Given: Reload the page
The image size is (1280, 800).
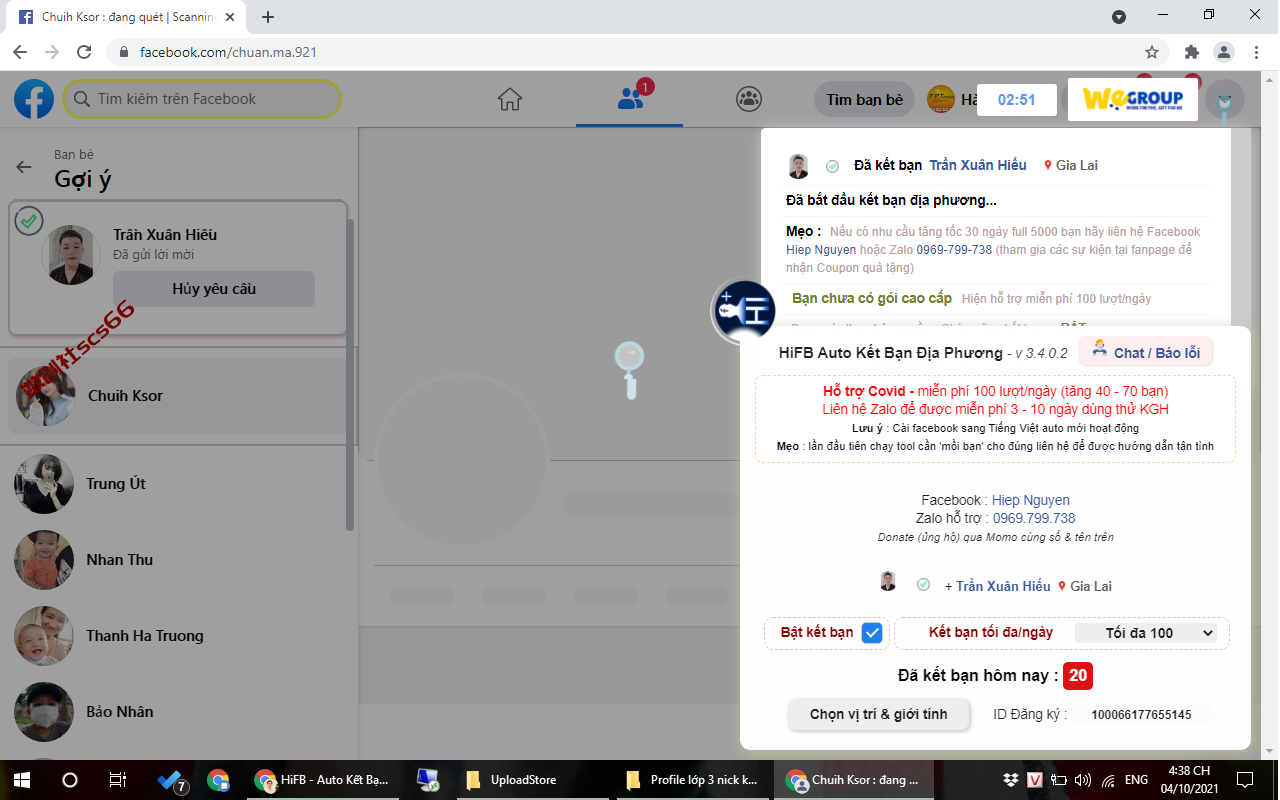Looking at the screenshot, I should 85,52.
